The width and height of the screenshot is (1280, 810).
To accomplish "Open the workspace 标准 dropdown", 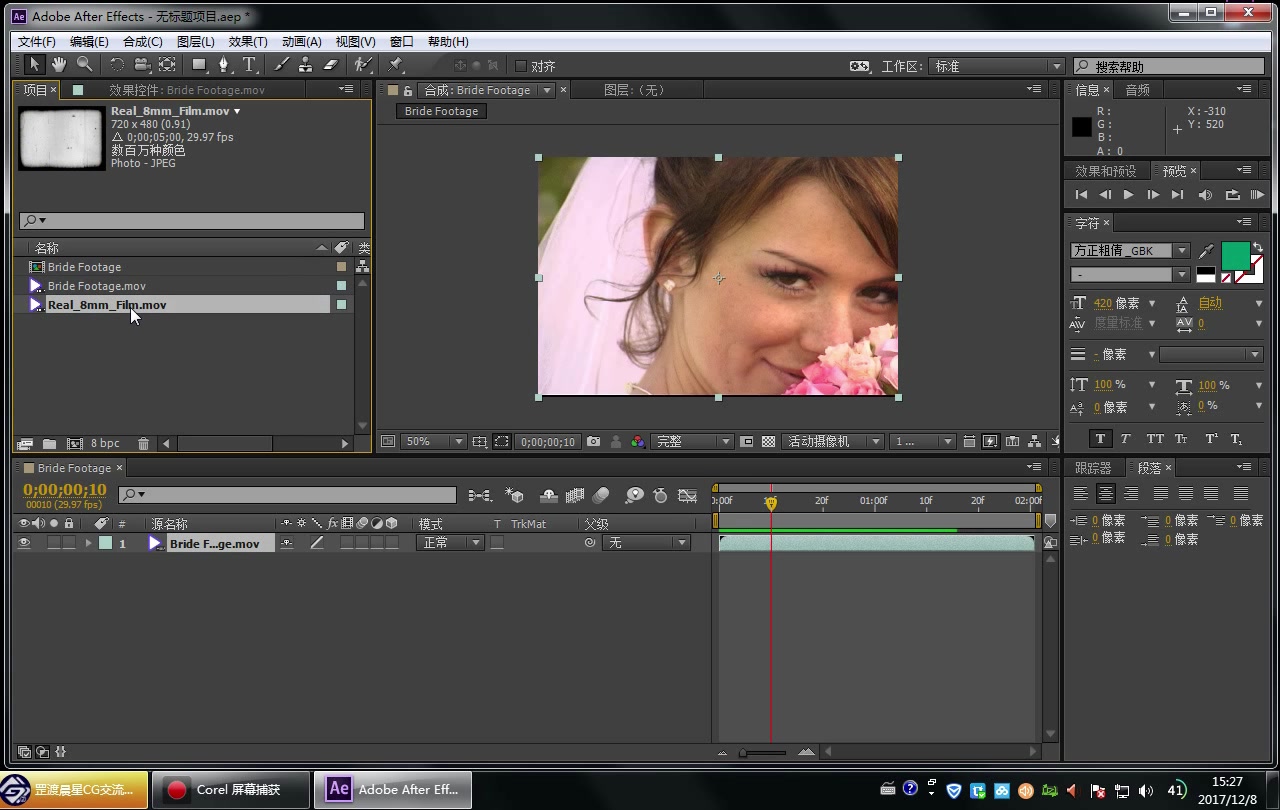I will (x=997, y=66).
